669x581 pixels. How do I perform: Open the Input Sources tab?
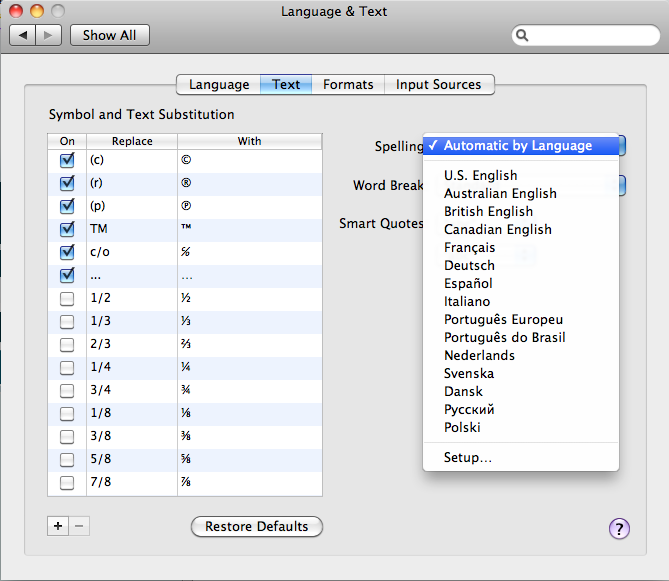point(438,85)
